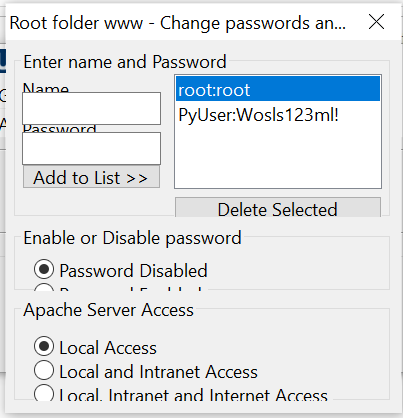
Task: Click the Enter name and Password group heading
Action: 125,62
